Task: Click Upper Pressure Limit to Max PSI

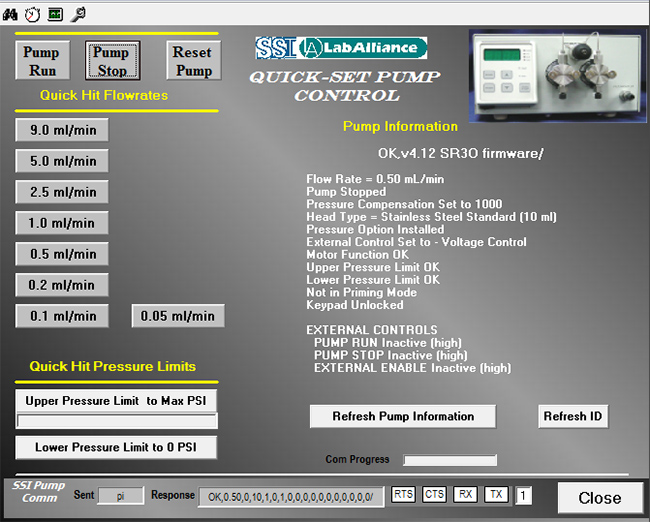Action: pos(116,401)
